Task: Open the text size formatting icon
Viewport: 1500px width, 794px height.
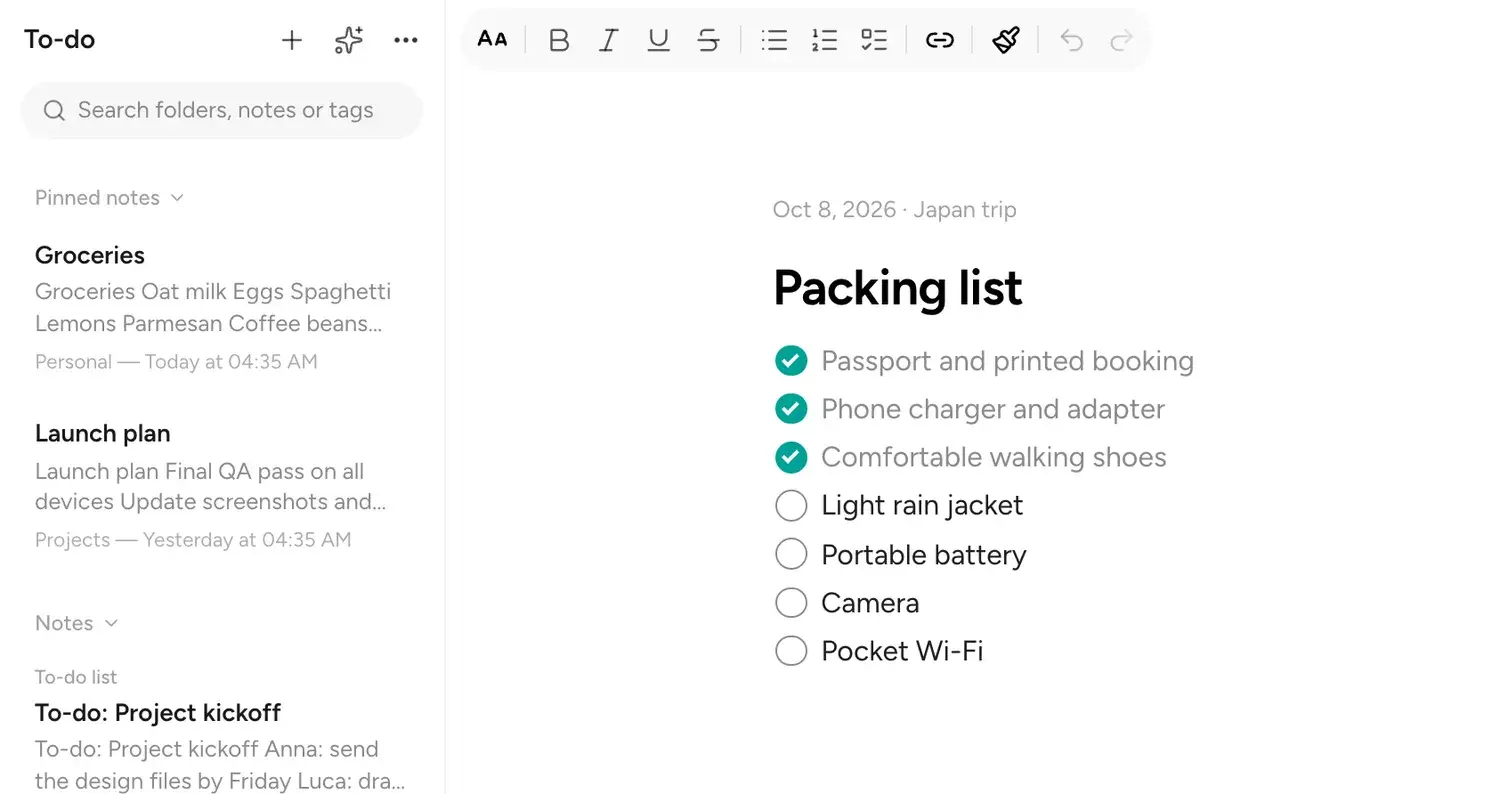Action: [x=492, y=40]
